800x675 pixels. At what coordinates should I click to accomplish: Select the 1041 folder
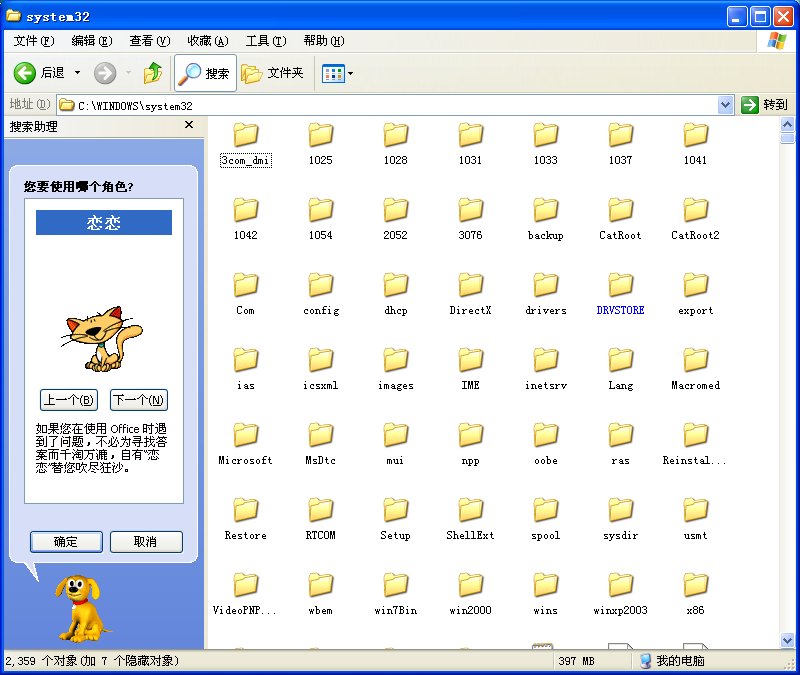tap(695, 145)
